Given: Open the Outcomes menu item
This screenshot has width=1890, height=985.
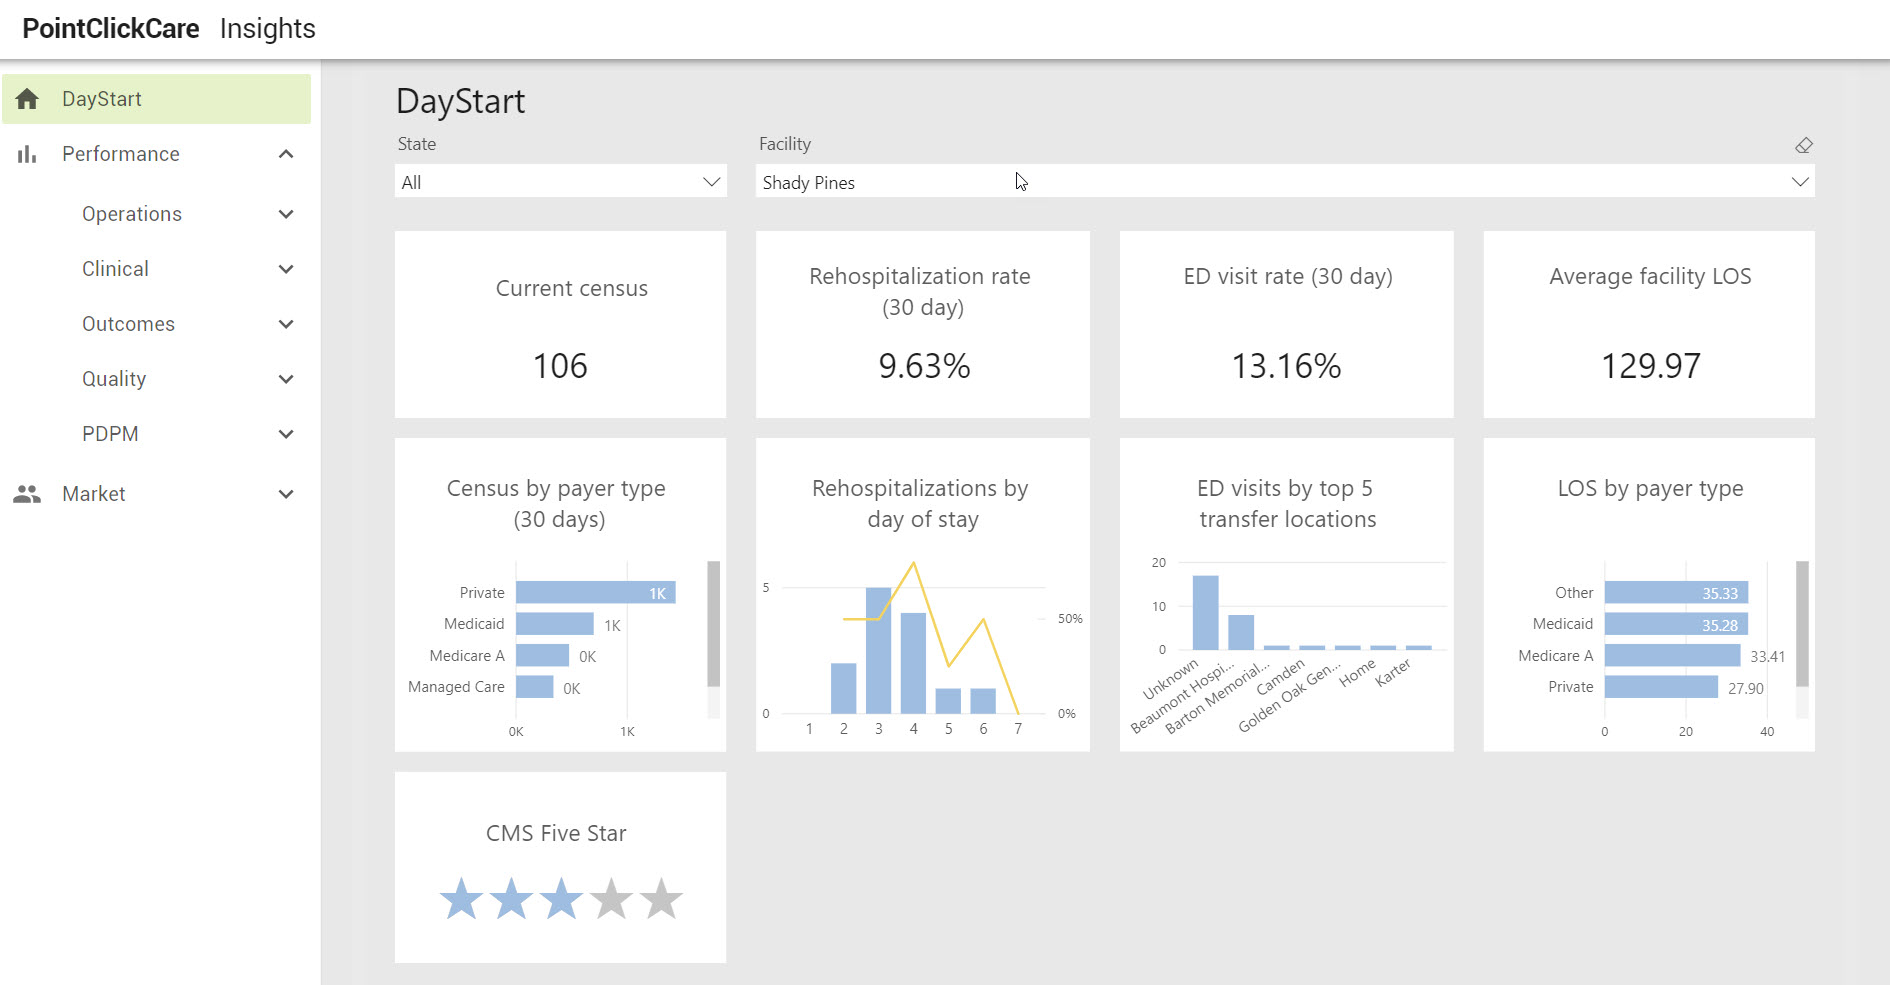Looking at the screenshot, I should pos(128,324).
